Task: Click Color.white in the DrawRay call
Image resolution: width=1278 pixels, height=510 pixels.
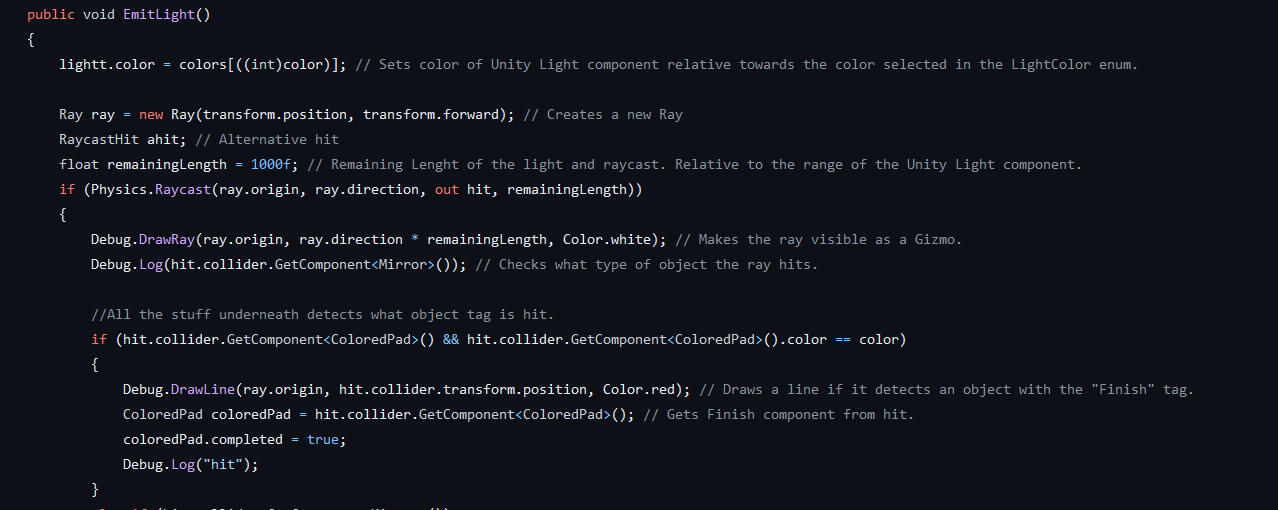Action: coord(619,240)
